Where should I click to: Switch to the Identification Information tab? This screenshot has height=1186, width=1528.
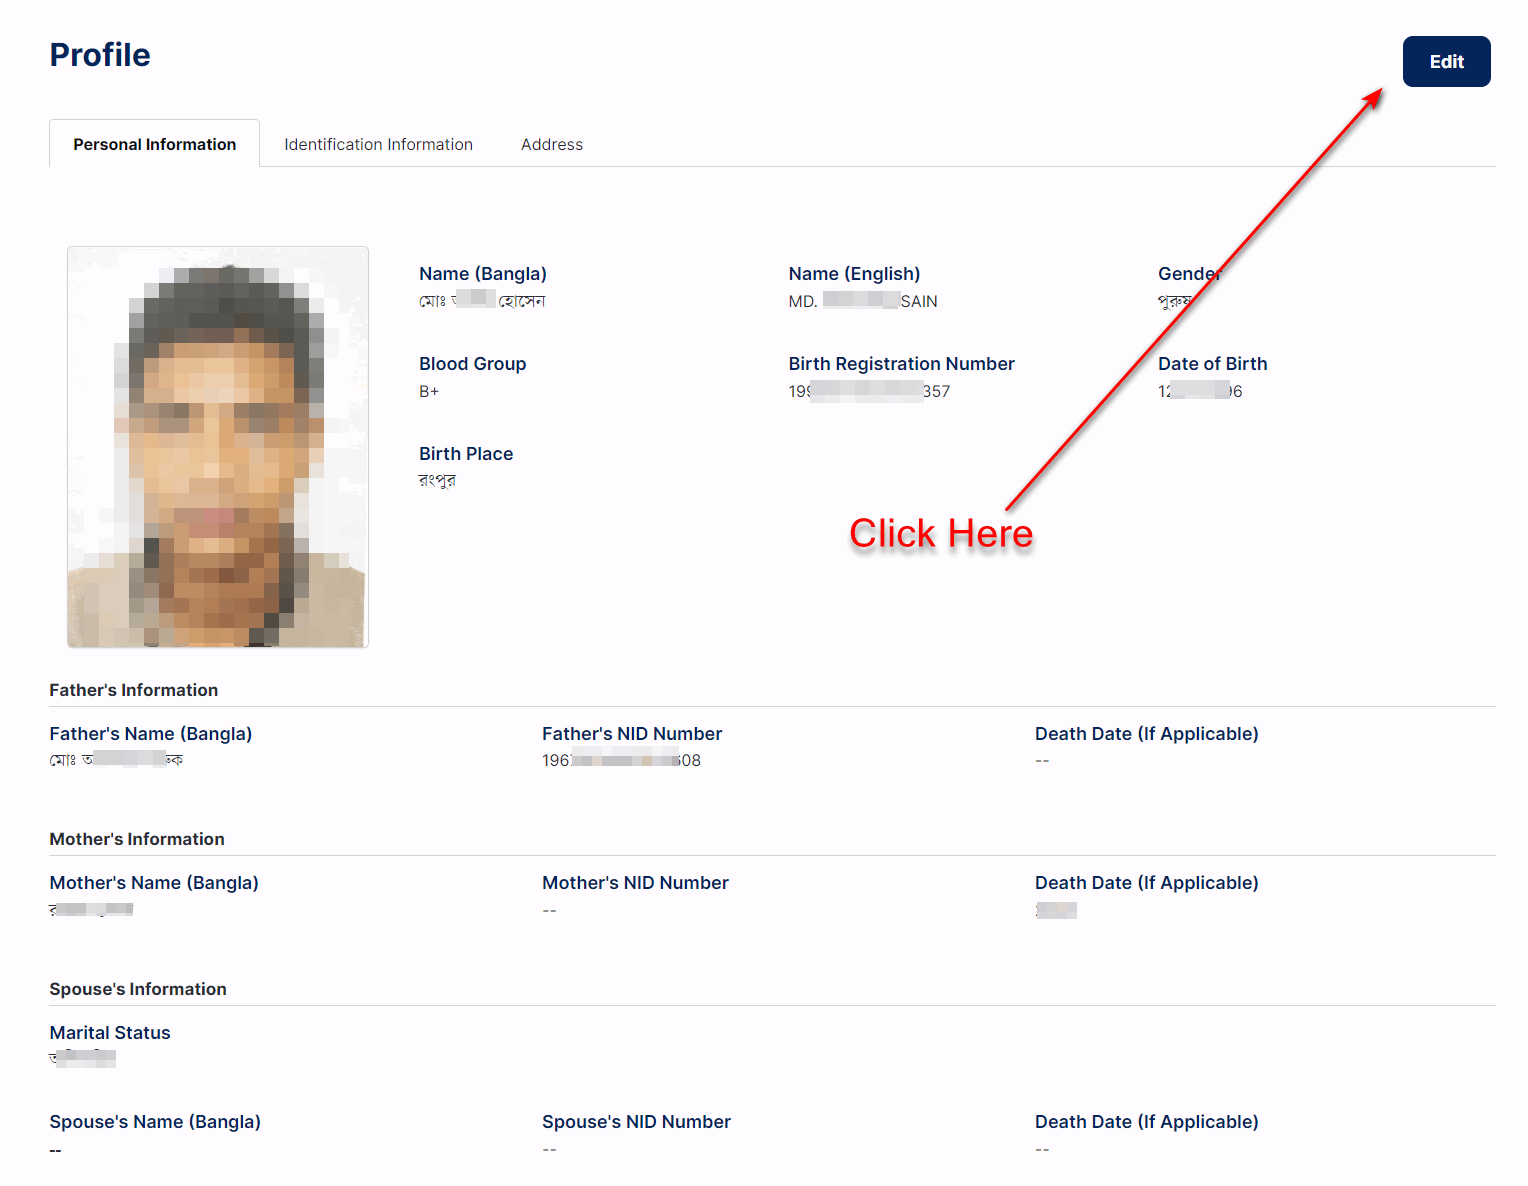pyautogui.click(x=378, y=144)
